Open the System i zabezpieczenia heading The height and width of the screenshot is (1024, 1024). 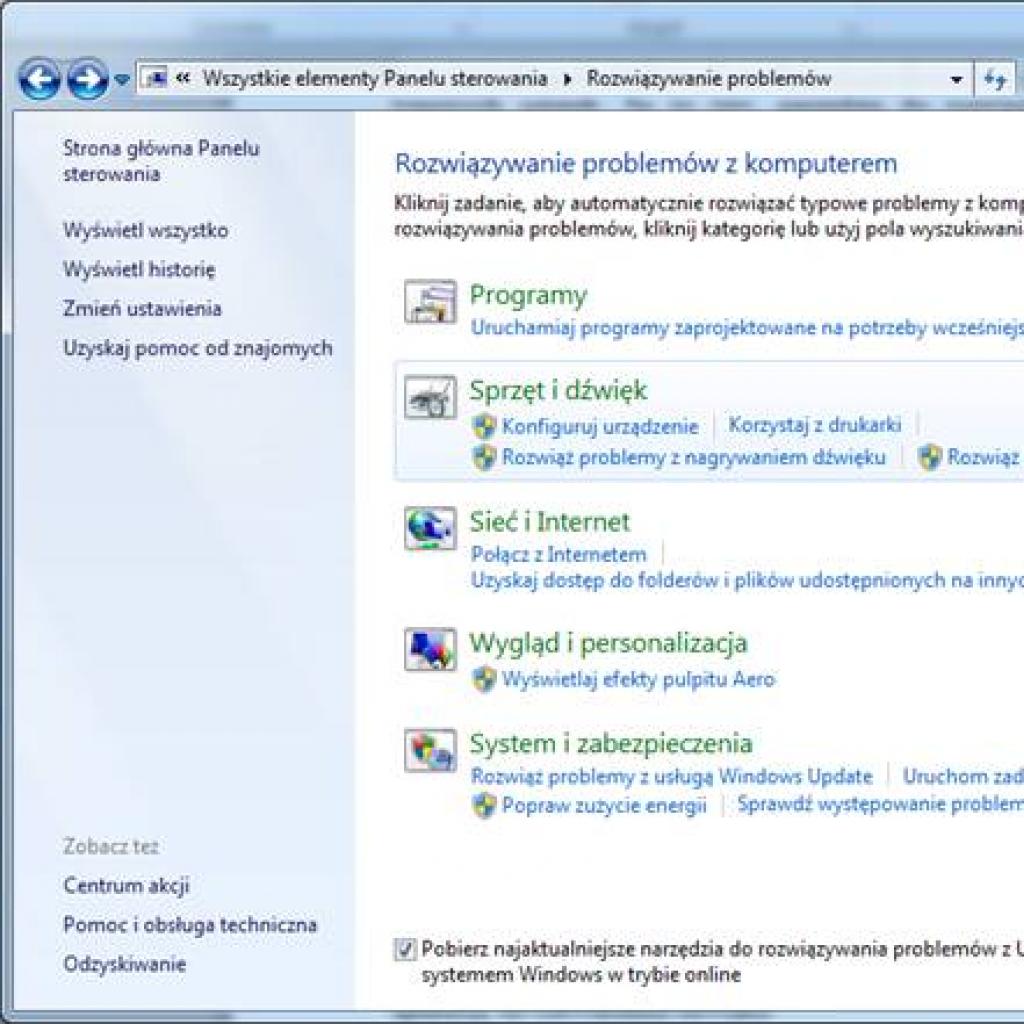click(611, 744)
